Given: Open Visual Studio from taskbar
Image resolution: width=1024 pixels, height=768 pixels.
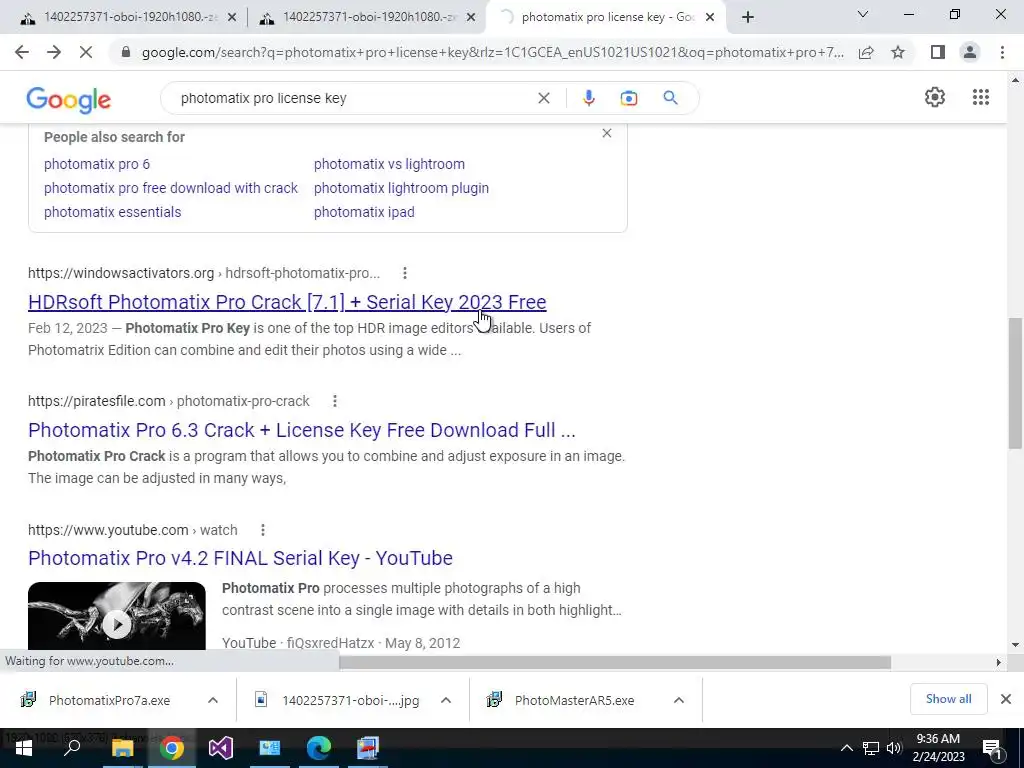Looking at the screenshot, I should pyautogui.click(x=221, y=748).
